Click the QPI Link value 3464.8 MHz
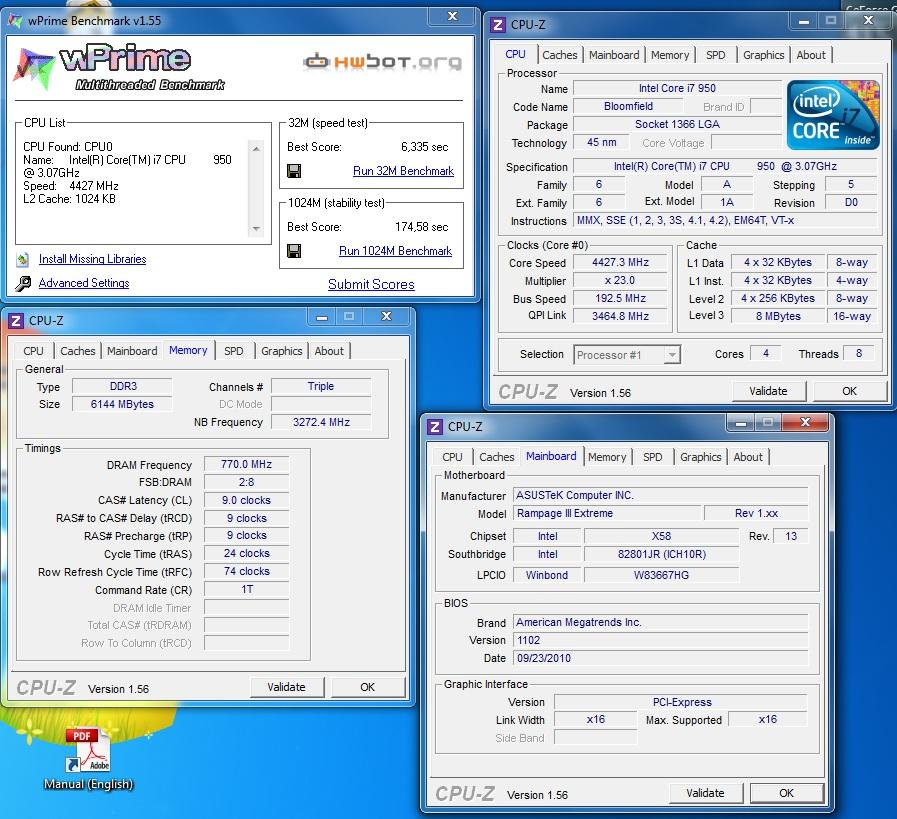This screenshot has width=897, height=819. (620, 316)
